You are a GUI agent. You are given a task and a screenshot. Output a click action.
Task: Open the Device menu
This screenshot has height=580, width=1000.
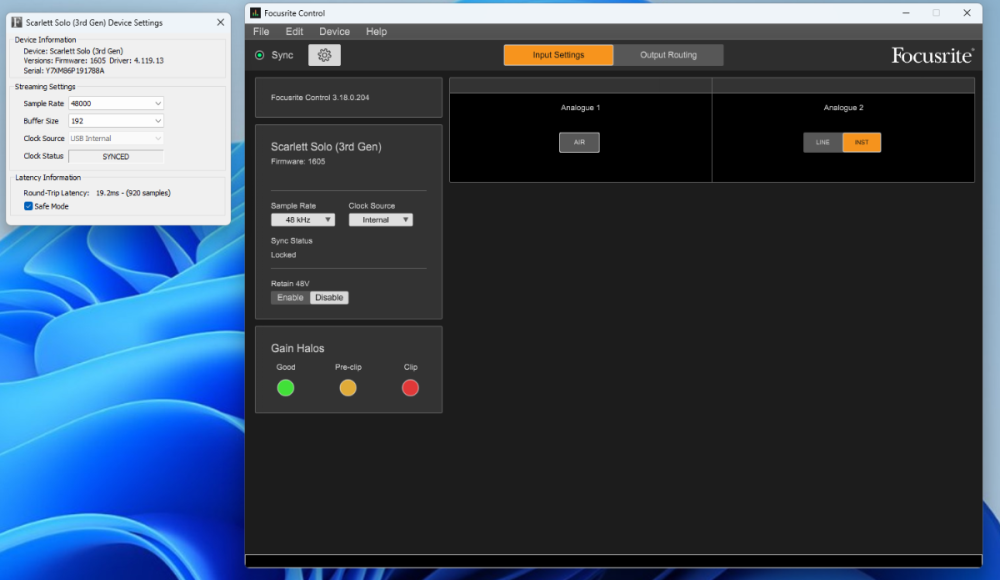[x=334, y=31]
